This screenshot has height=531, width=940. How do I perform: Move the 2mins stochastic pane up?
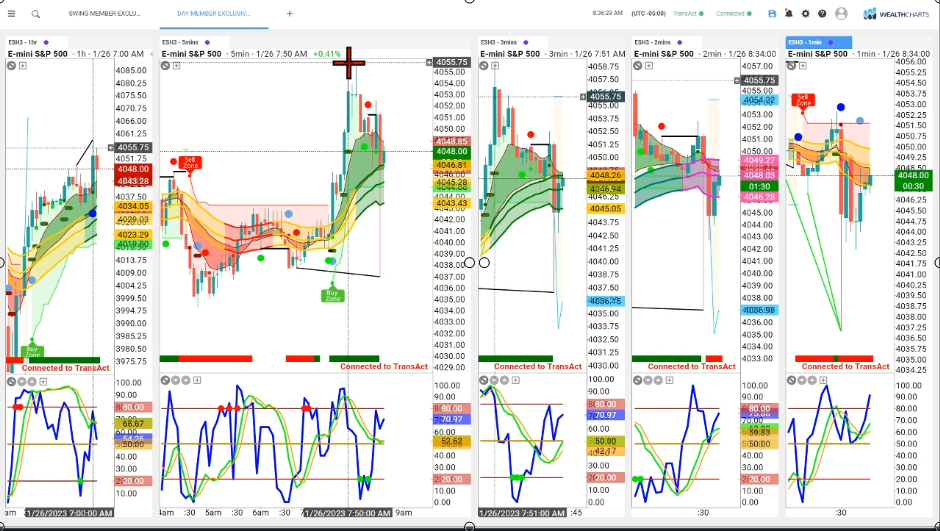tap(658, 380)
